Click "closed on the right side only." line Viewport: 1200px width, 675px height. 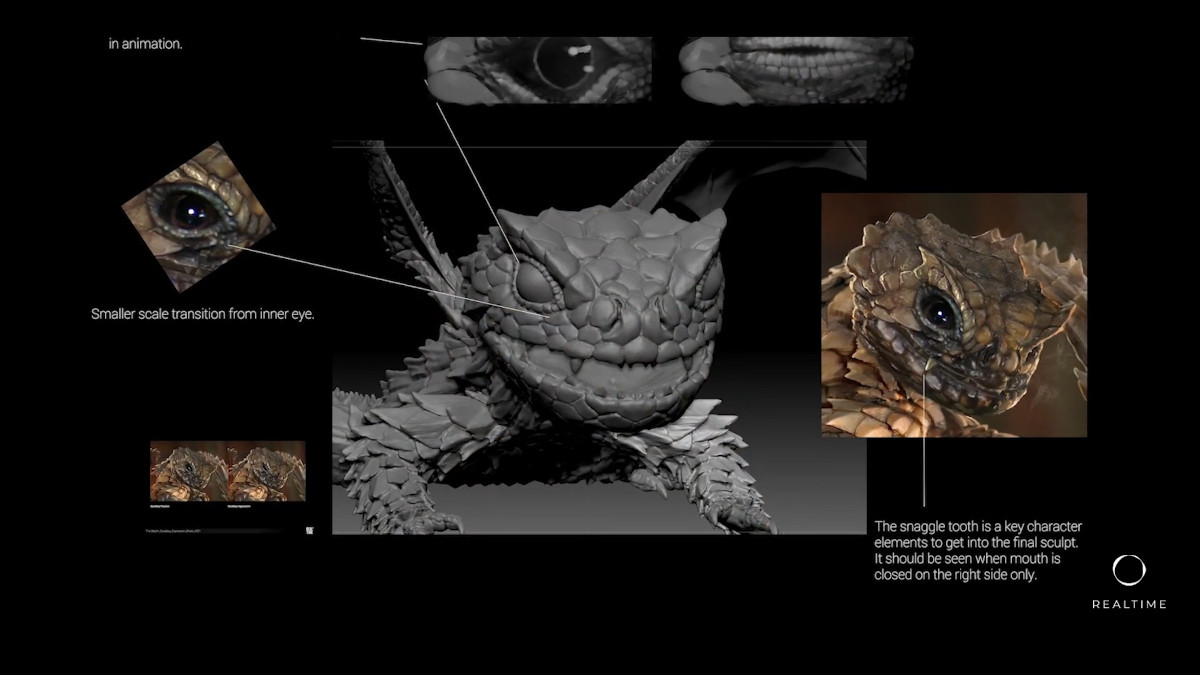coord(957,576)
